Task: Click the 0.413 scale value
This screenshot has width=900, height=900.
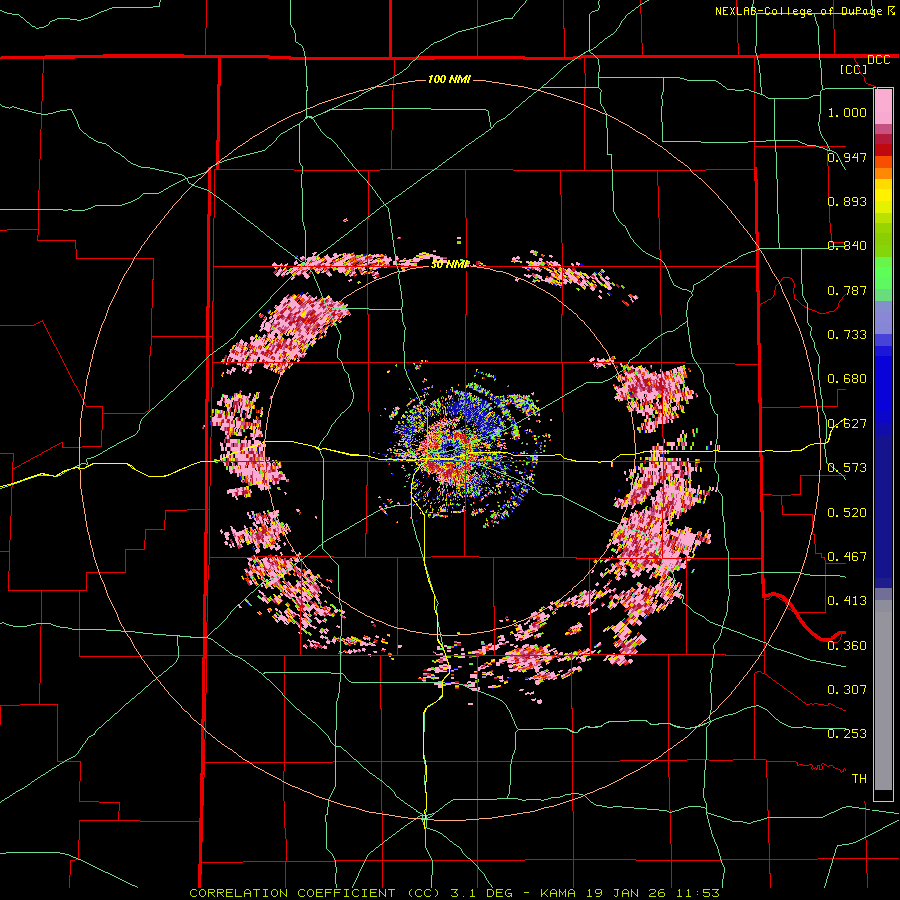Action: pyautogui.click(x=847, y=601)
